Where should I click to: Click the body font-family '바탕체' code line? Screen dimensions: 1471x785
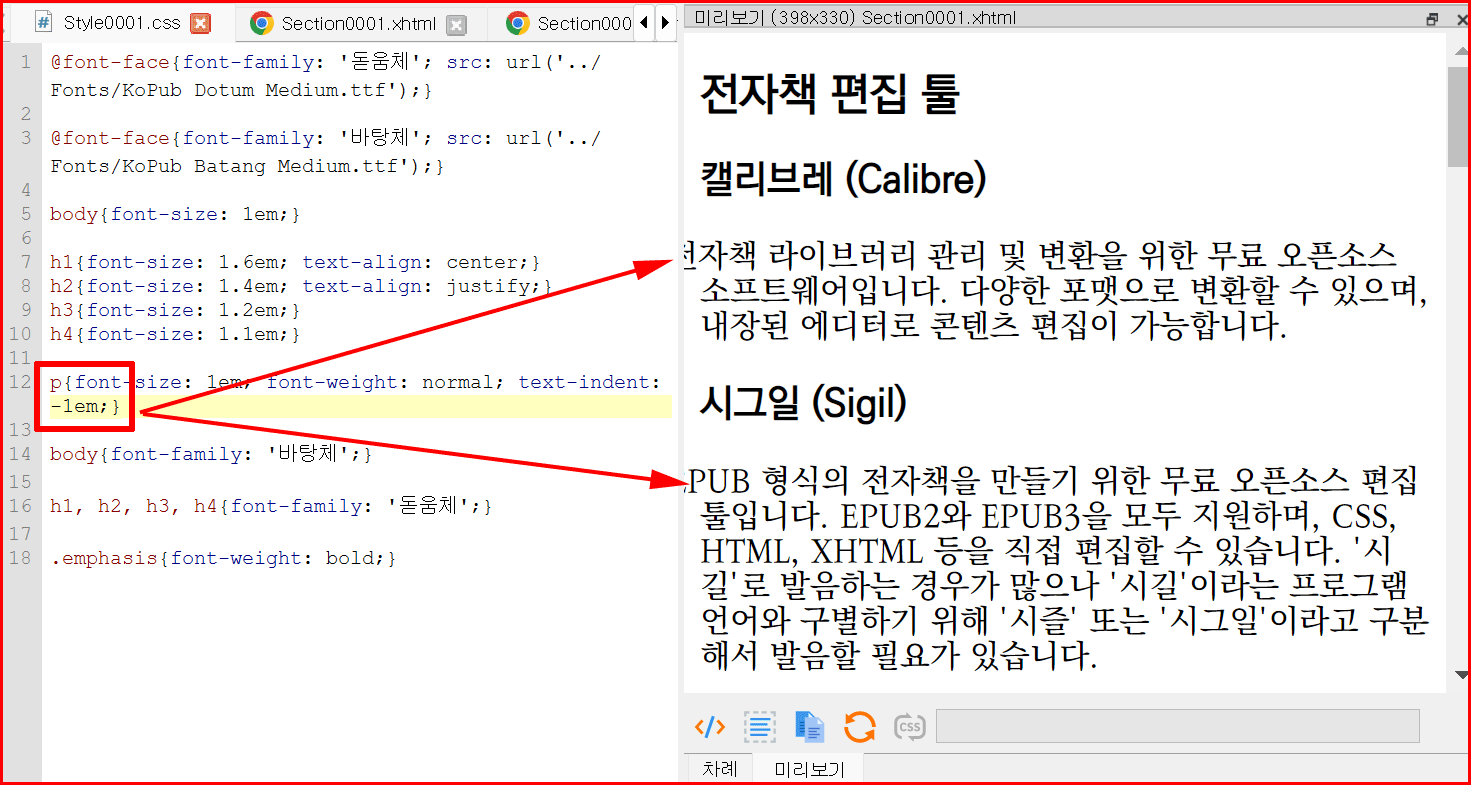coord(211,454)
